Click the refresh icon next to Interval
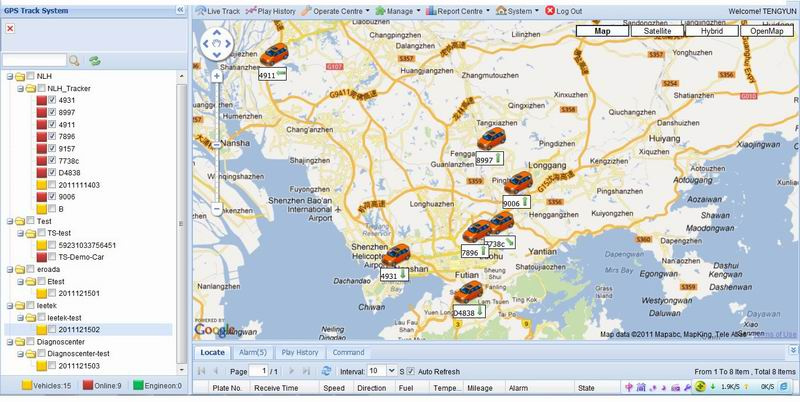Viewport: 800px width, 402px height. tap(326, 371)
